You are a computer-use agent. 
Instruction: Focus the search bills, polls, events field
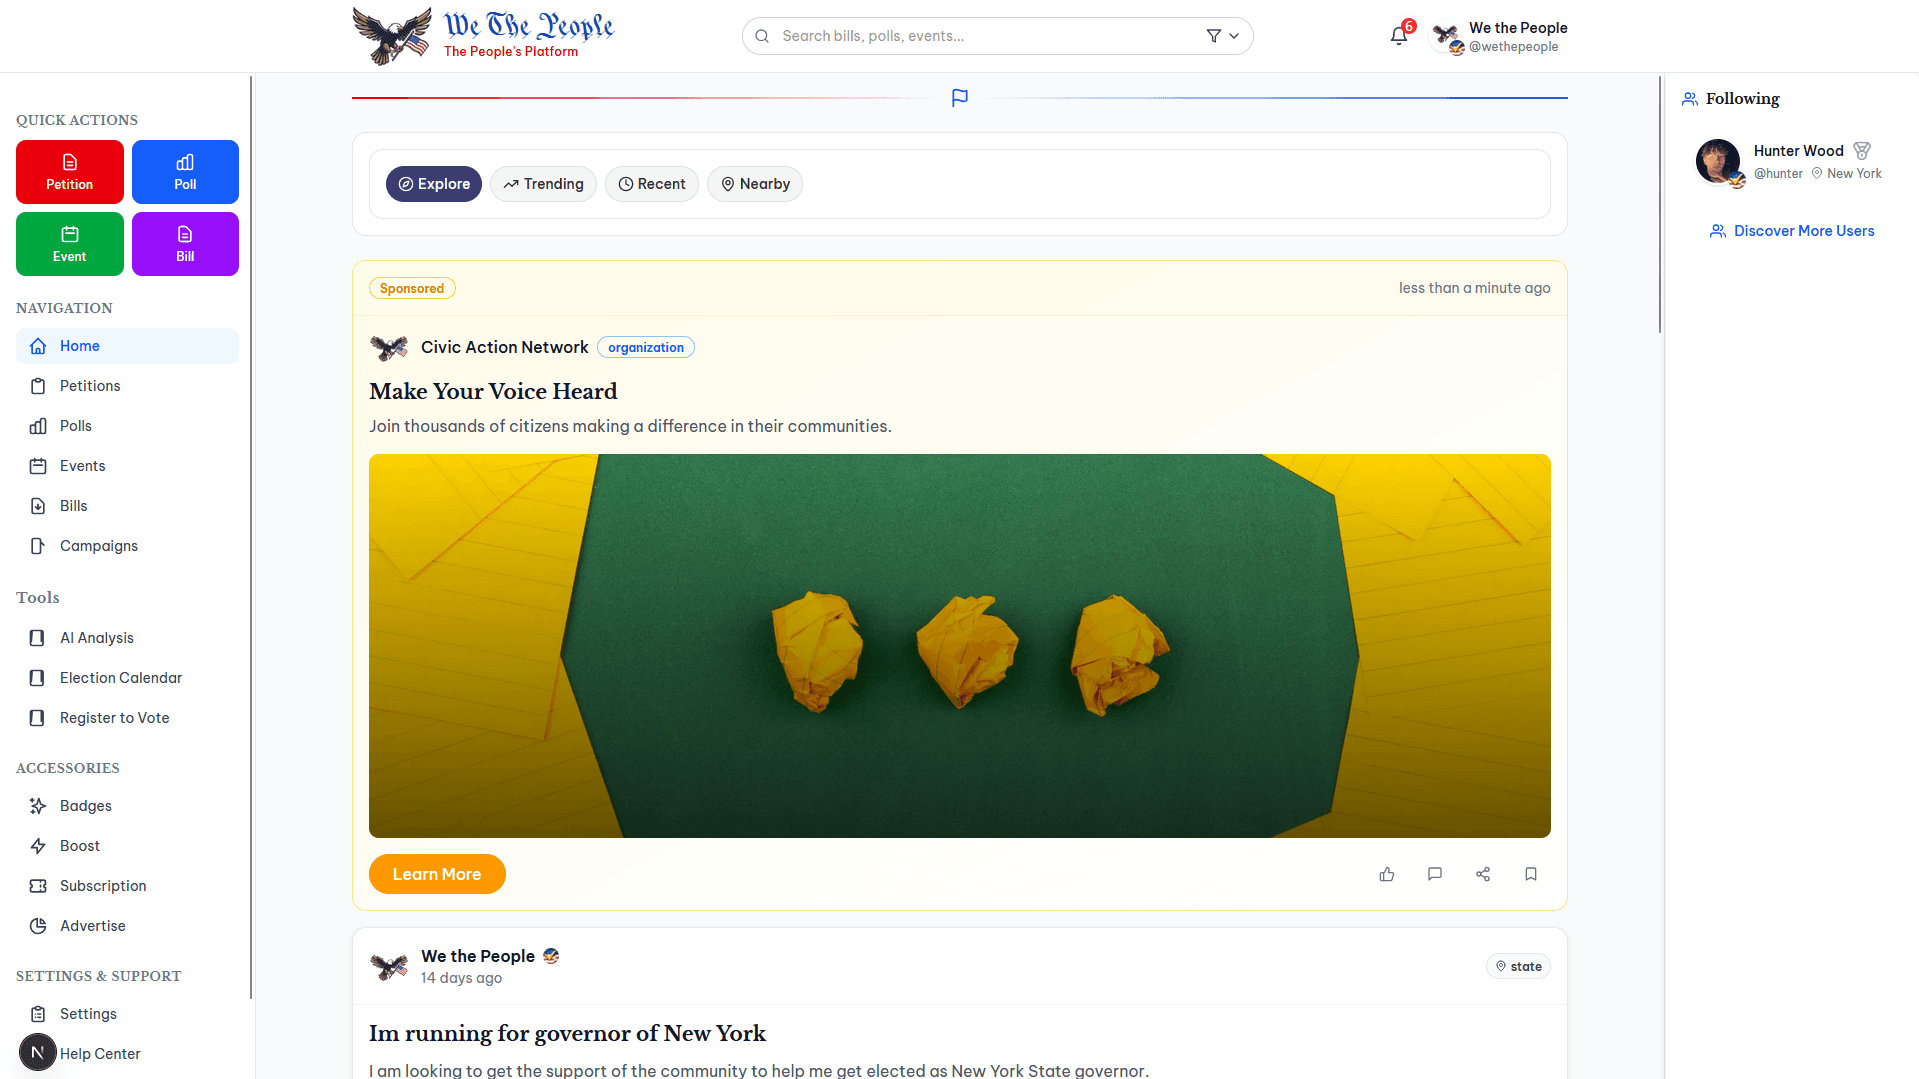[990, 36]
